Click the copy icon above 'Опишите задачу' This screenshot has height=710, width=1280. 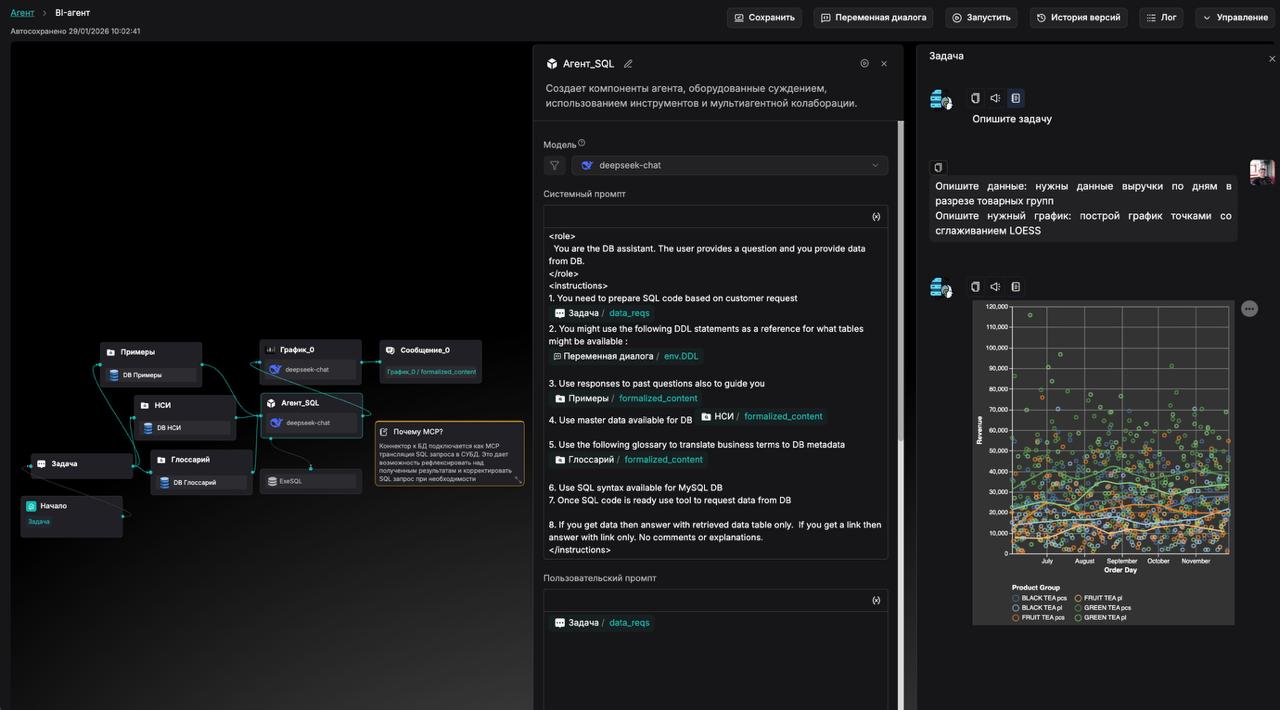975,98
